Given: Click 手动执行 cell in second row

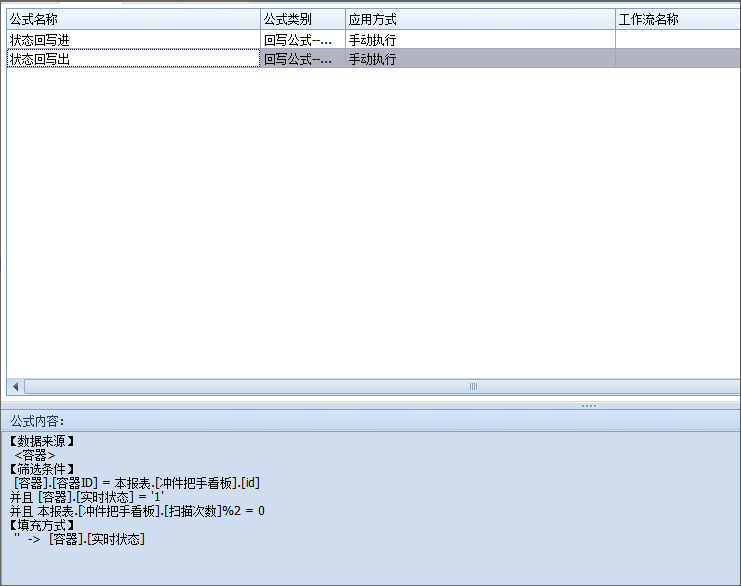Looking at the screenshot, I should [480, 59].
